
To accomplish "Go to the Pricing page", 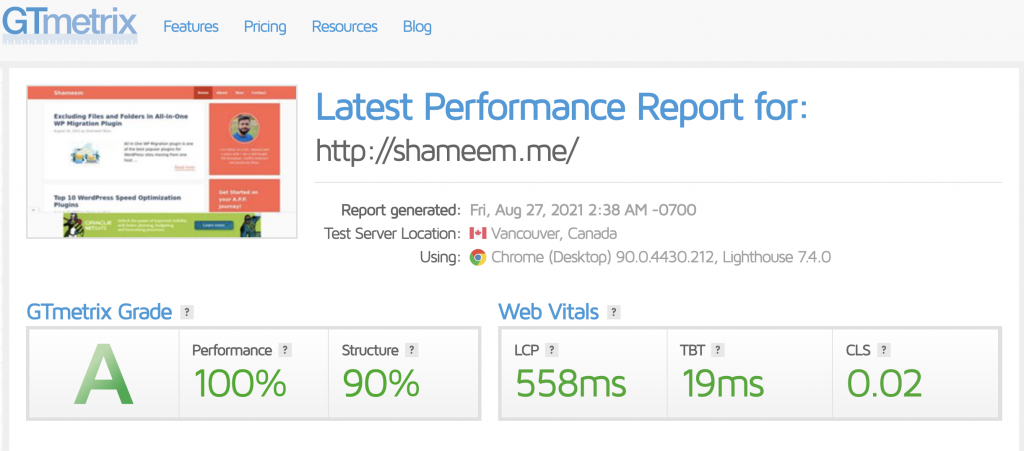I will click(265, 27).
